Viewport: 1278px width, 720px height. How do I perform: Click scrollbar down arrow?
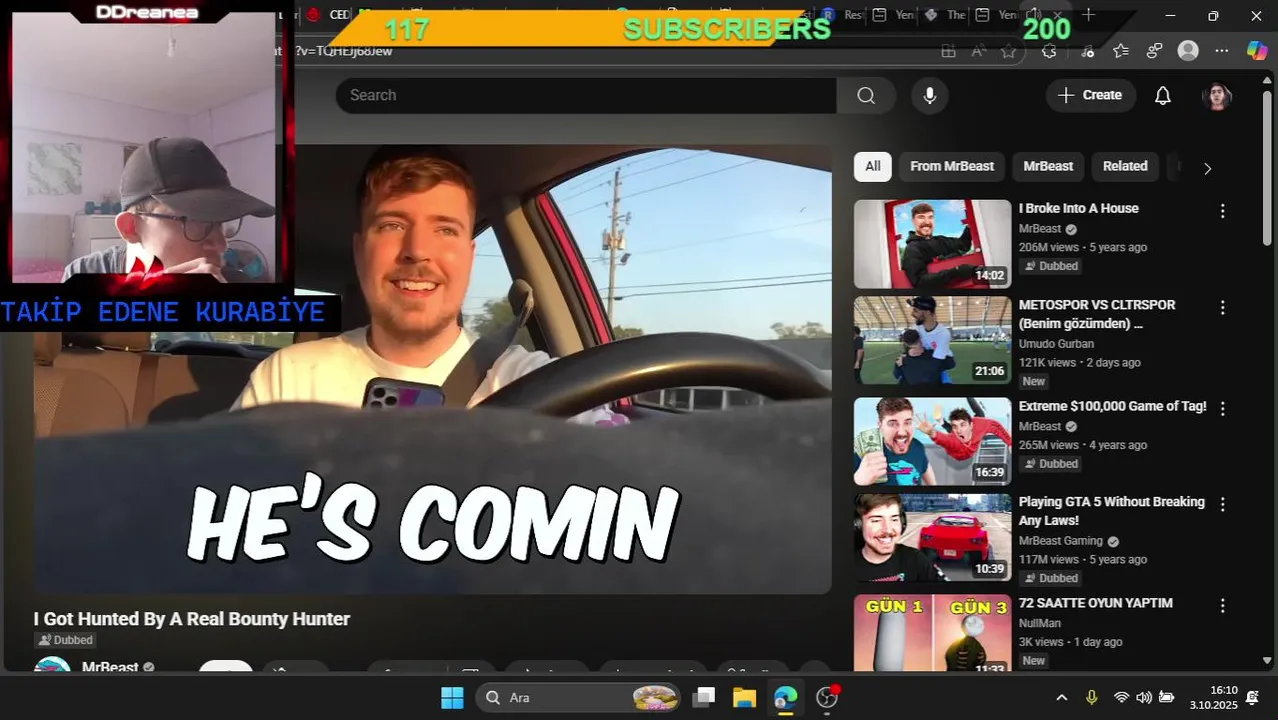point(1267,661)
